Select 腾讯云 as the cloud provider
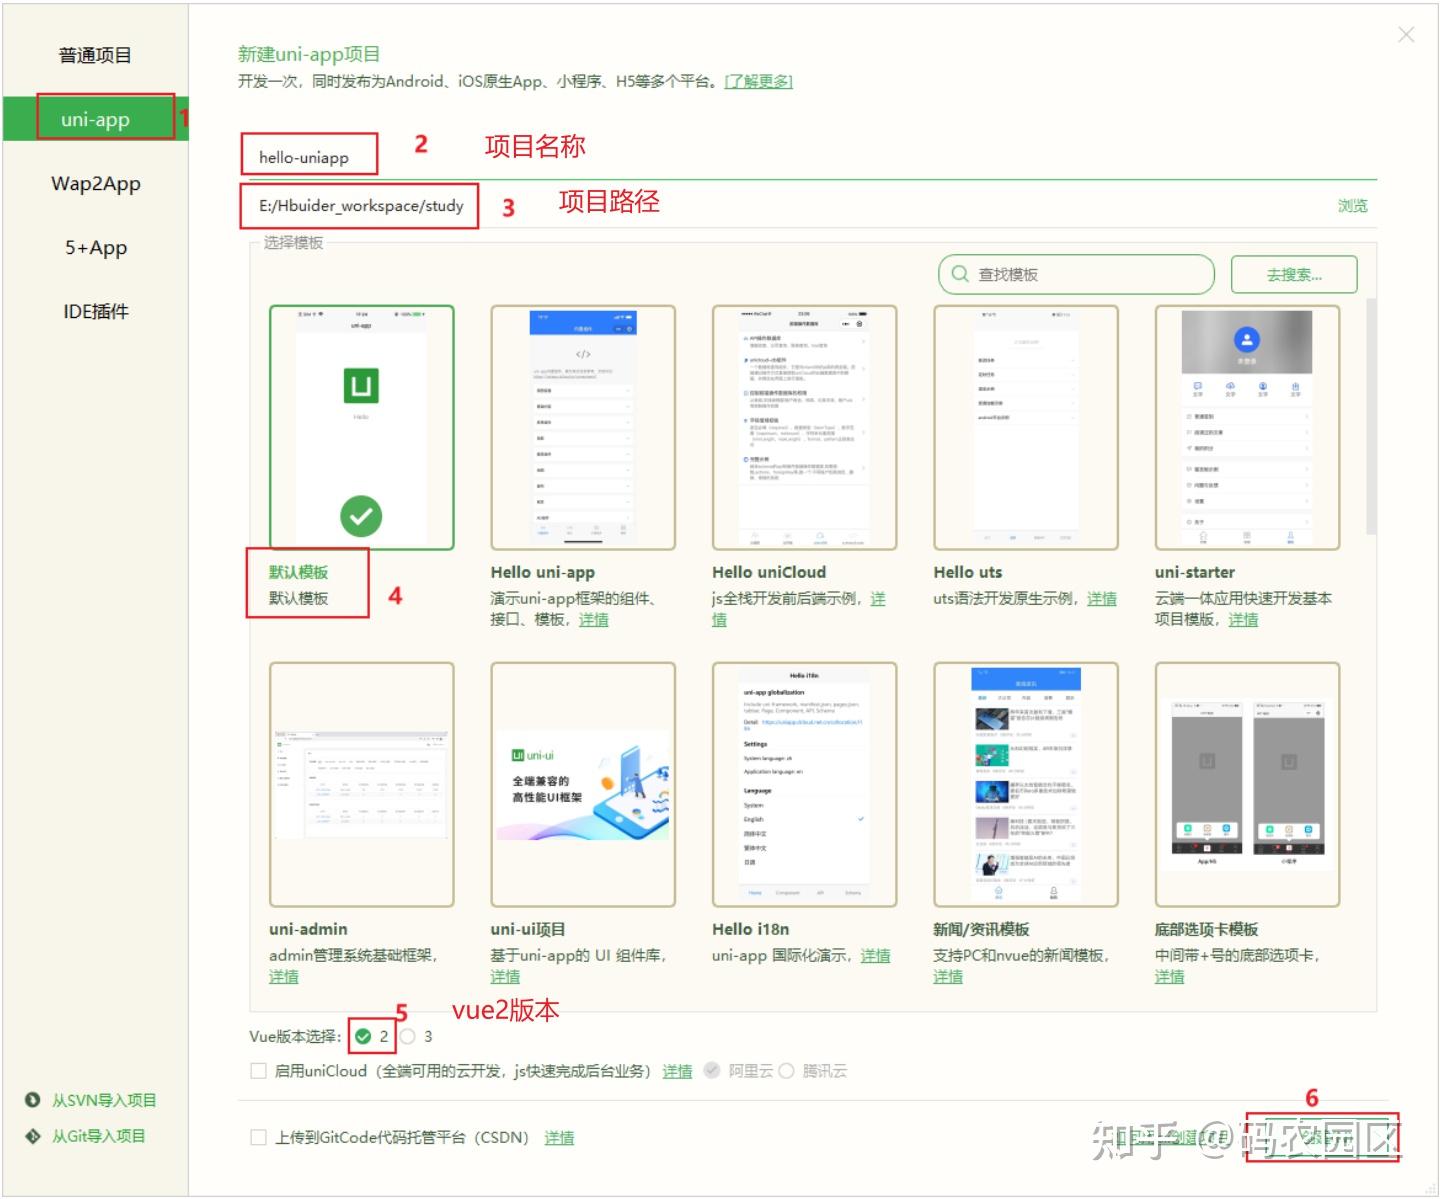The height and width of the screenshot is (1199, 1440). [x=788, y=1070]
